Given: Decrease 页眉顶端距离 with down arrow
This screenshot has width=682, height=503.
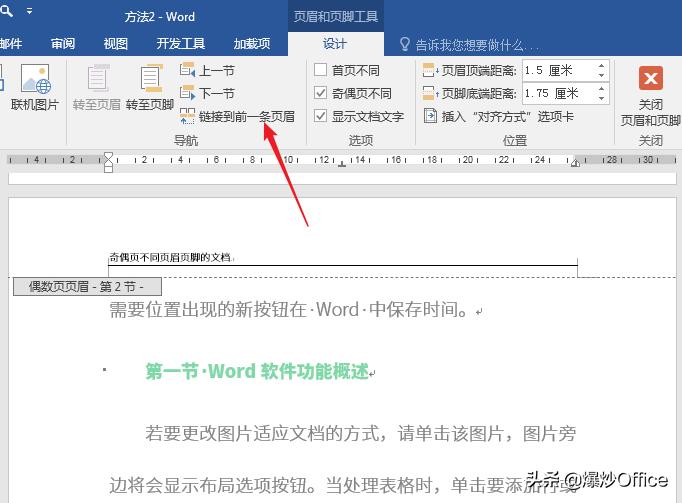Looking at the screenshot, I should [601, 75].
